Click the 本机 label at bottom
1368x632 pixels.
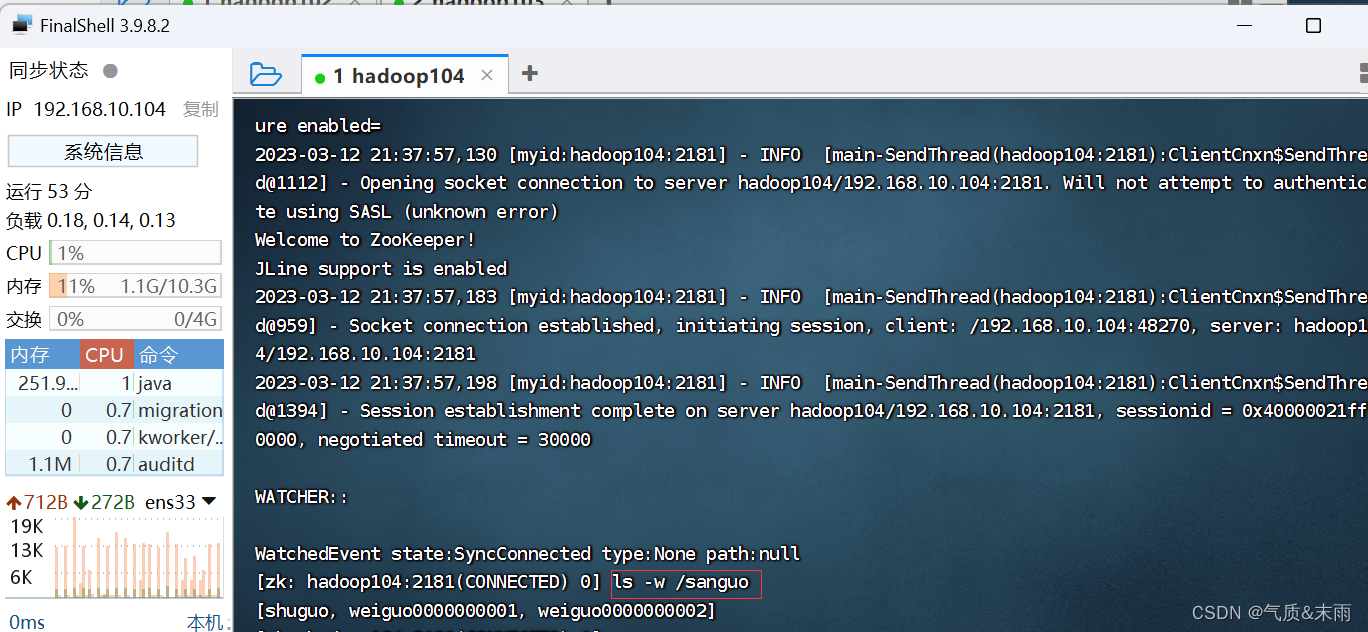pyautogui.click(x=205, y=623)
